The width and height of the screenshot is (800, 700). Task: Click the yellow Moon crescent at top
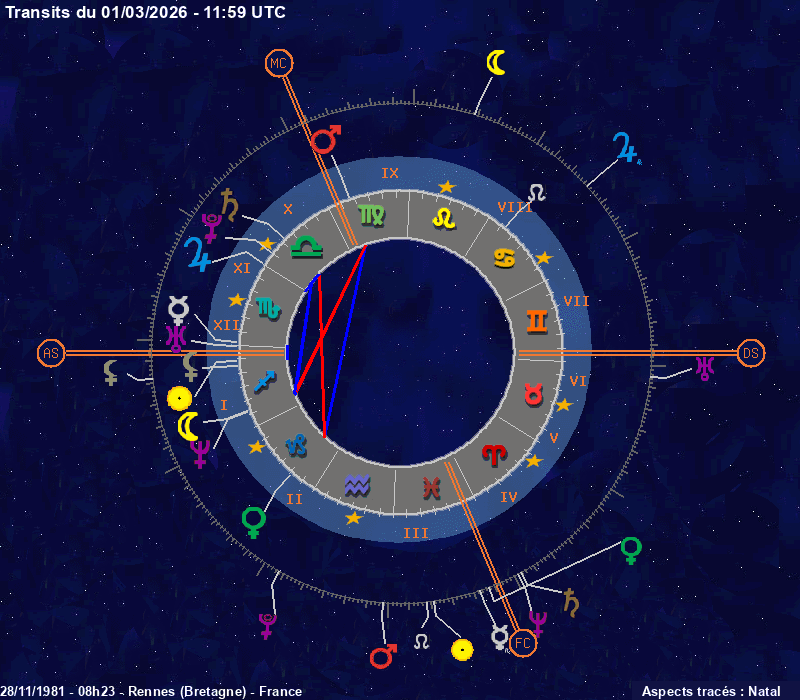tap(496, 62)
